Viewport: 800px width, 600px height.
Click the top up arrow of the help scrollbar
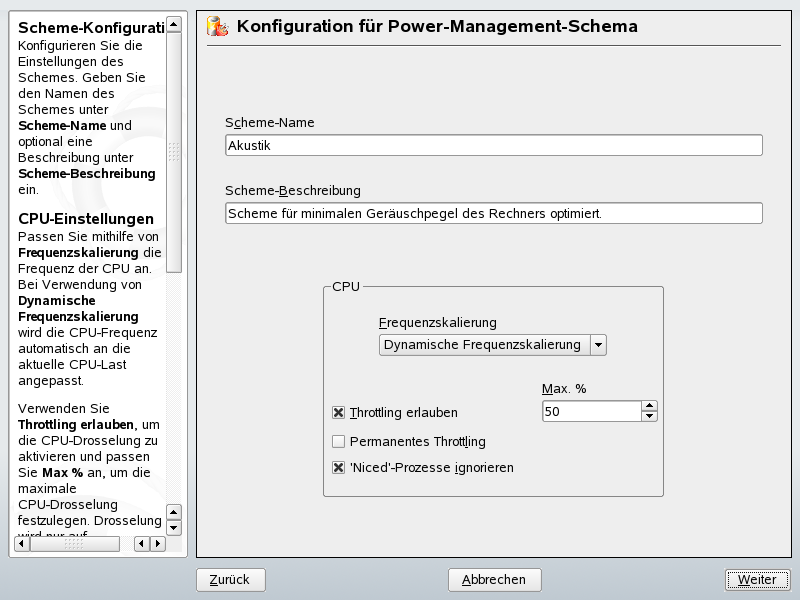(174, 23)
